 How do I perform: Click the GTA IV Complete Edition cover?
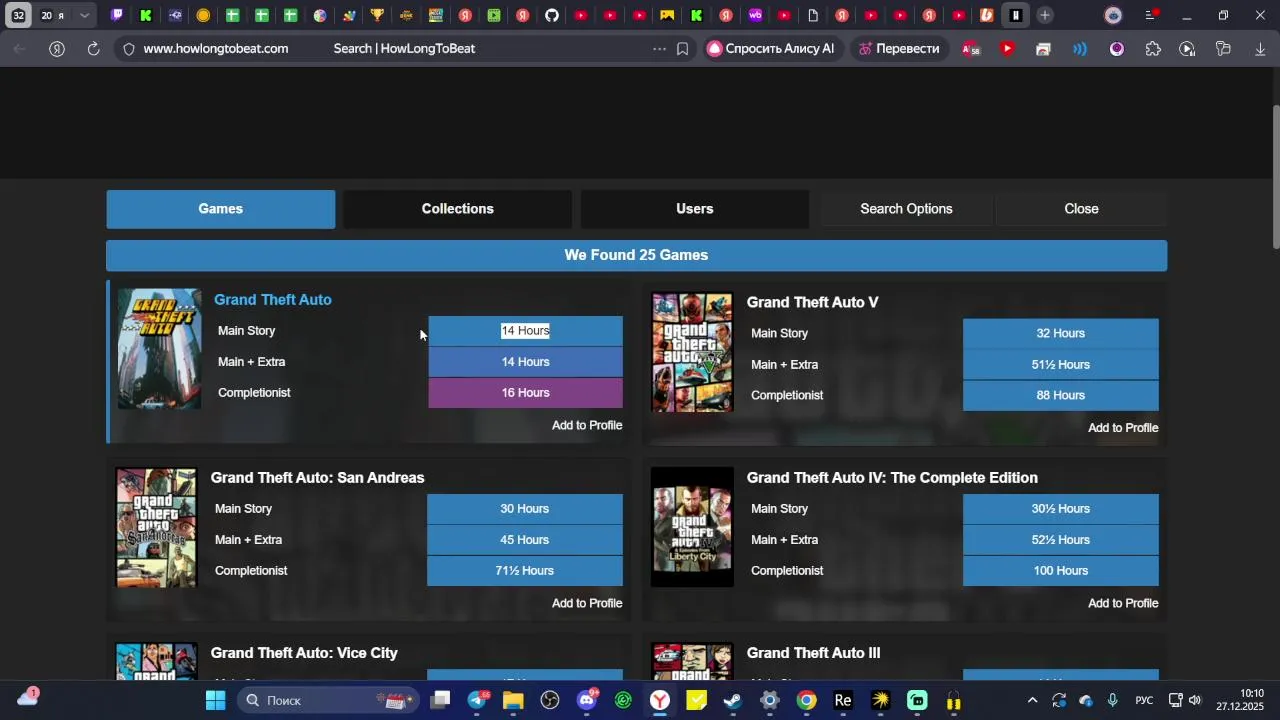(x=692, y=527)
